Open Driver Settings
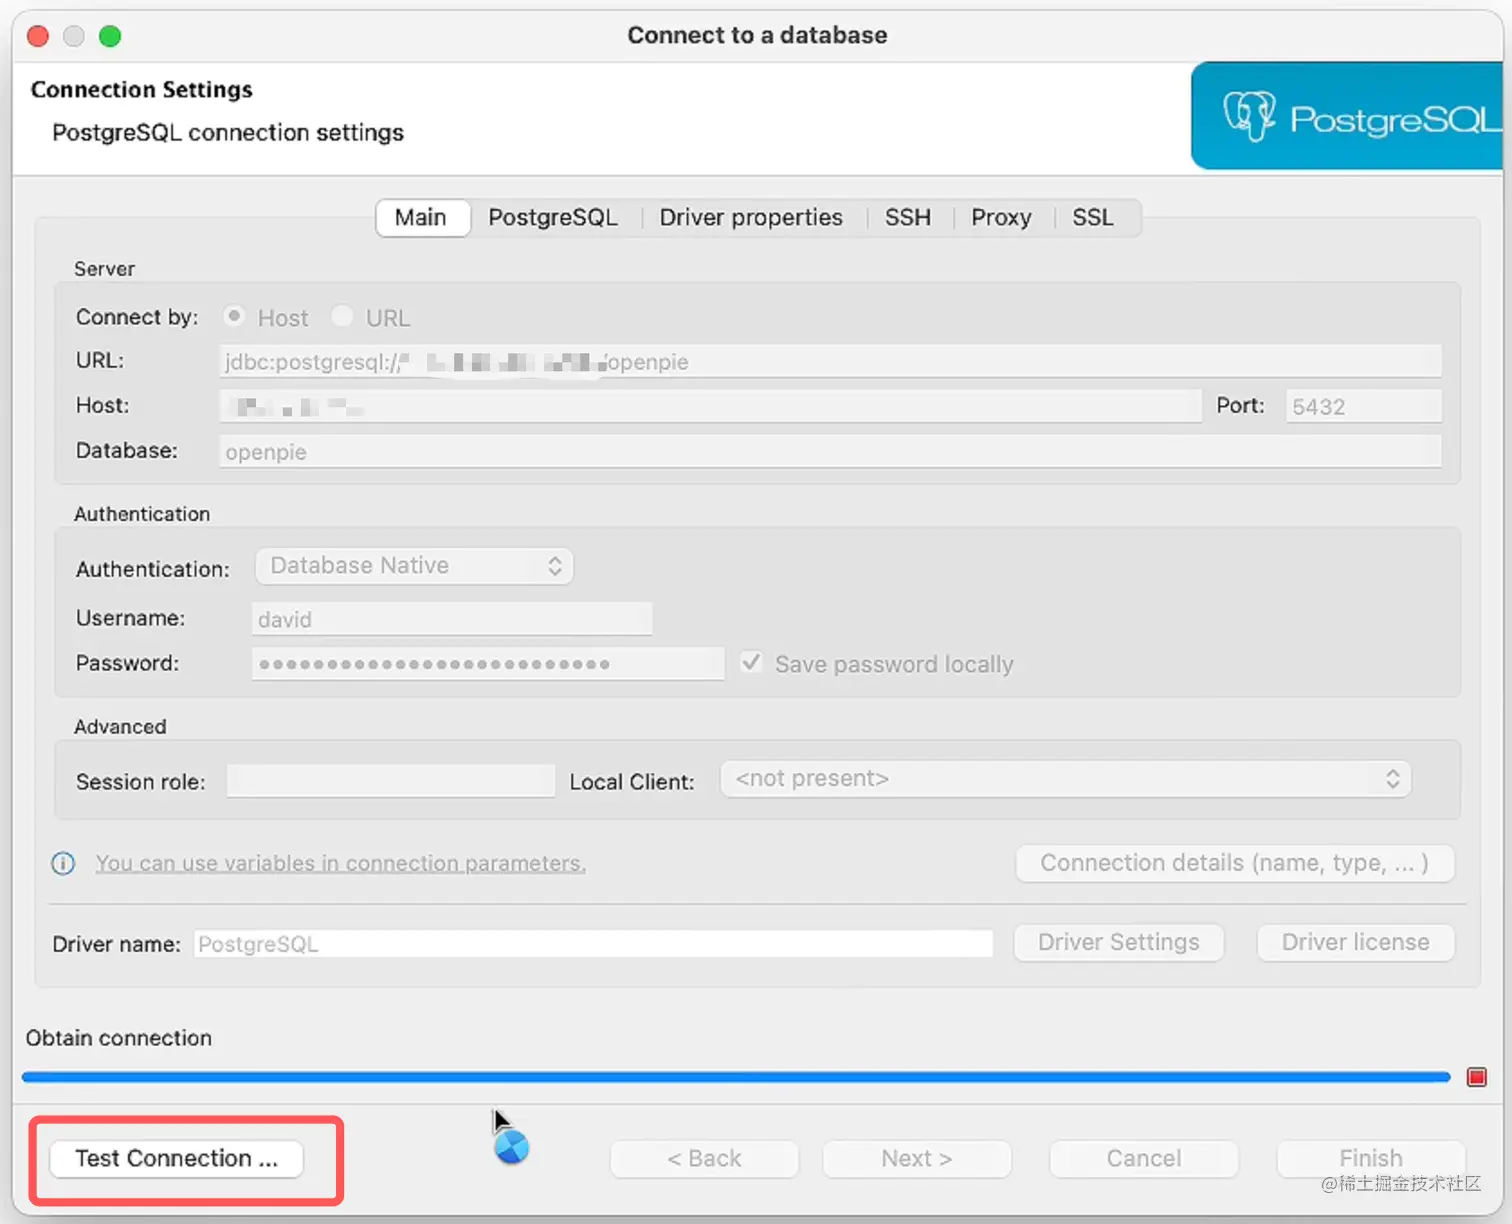1512x1224 pixels. click(1119, 942)
